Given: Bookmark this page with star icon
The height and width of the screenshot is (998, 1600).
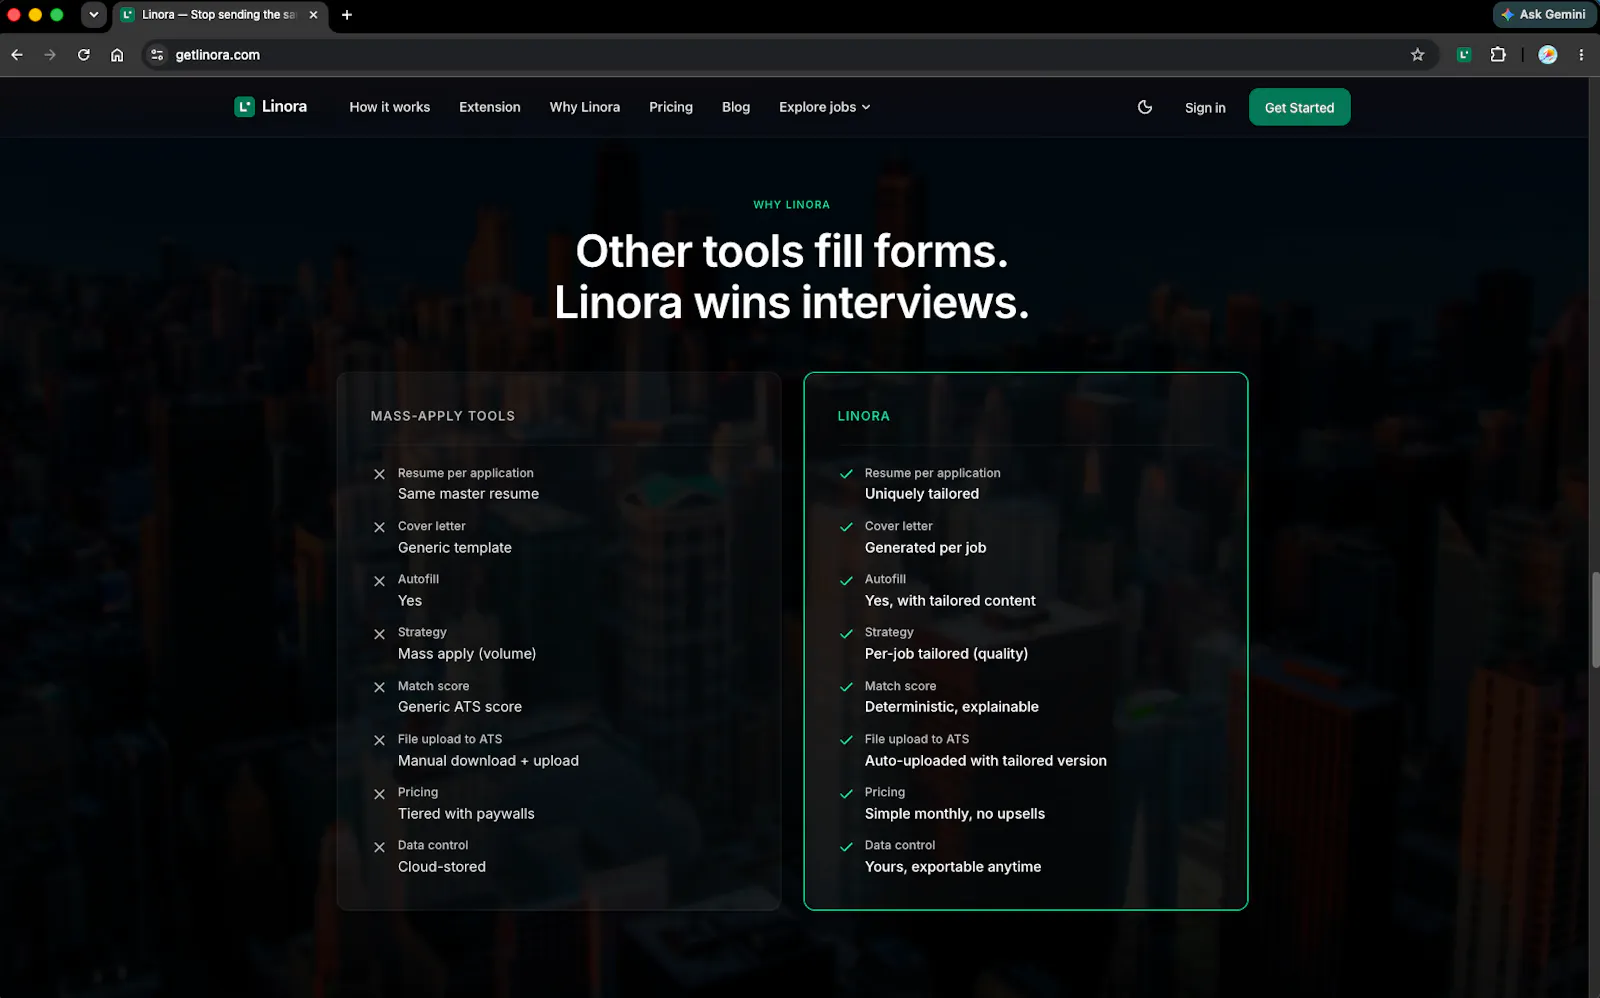Looking at the screenshot, I should [1417, 55].
